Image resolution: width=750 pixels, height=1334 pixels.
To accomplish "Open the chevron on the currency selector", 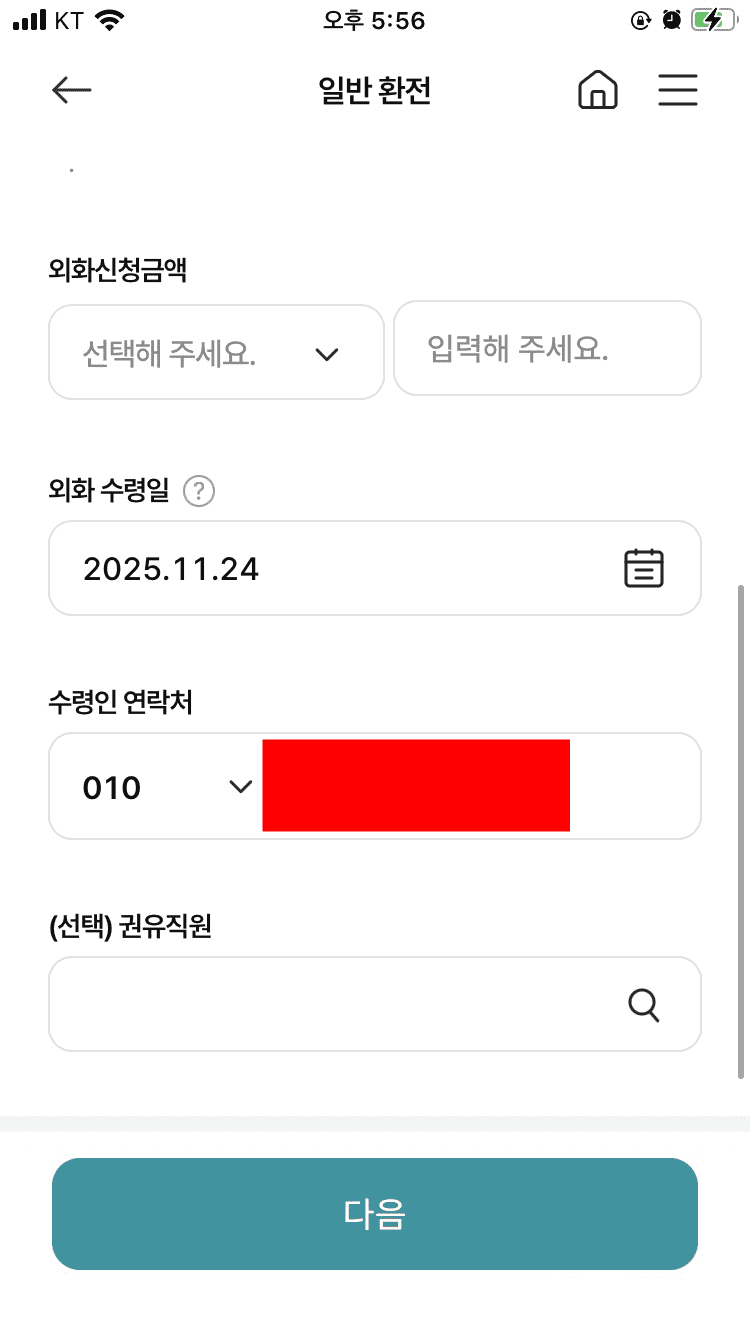I will pyautogui.click(x=327, y=352).
